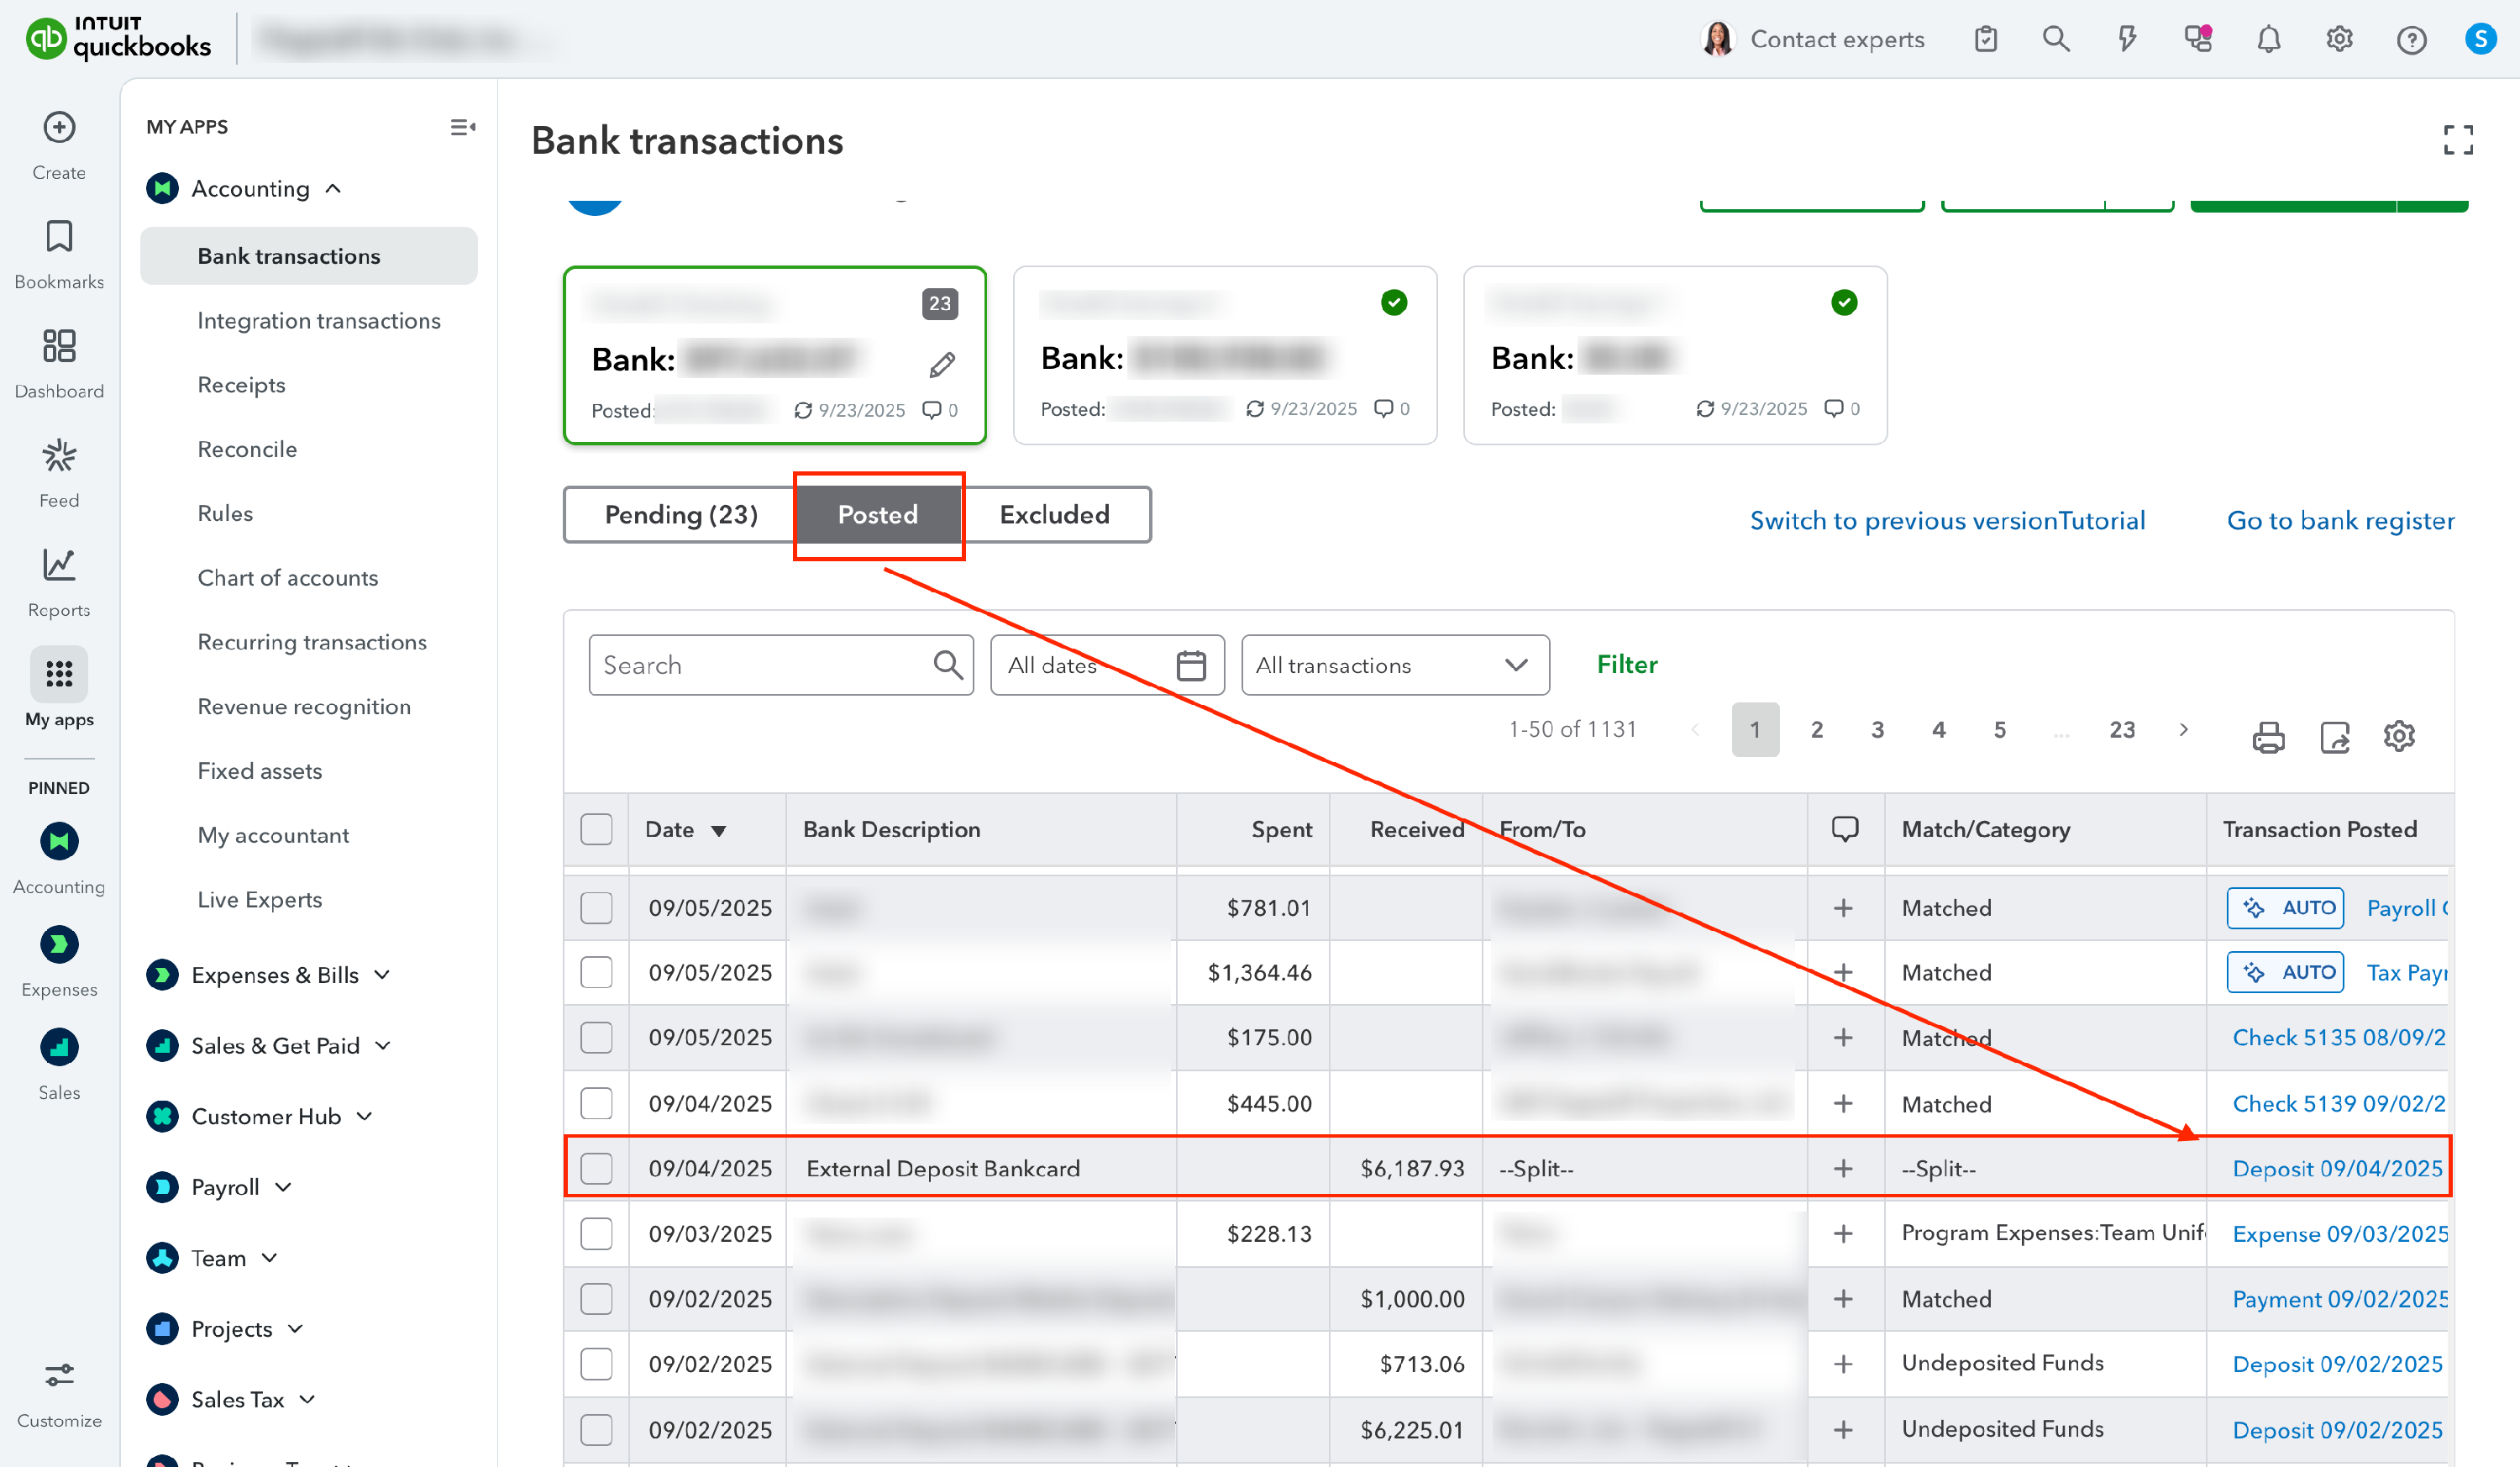Image resolution: width=2520 pixels, height=1467 pixels.
Task: Click the pencil edit icon on the bank card
Action: click(x=941, y=365)
